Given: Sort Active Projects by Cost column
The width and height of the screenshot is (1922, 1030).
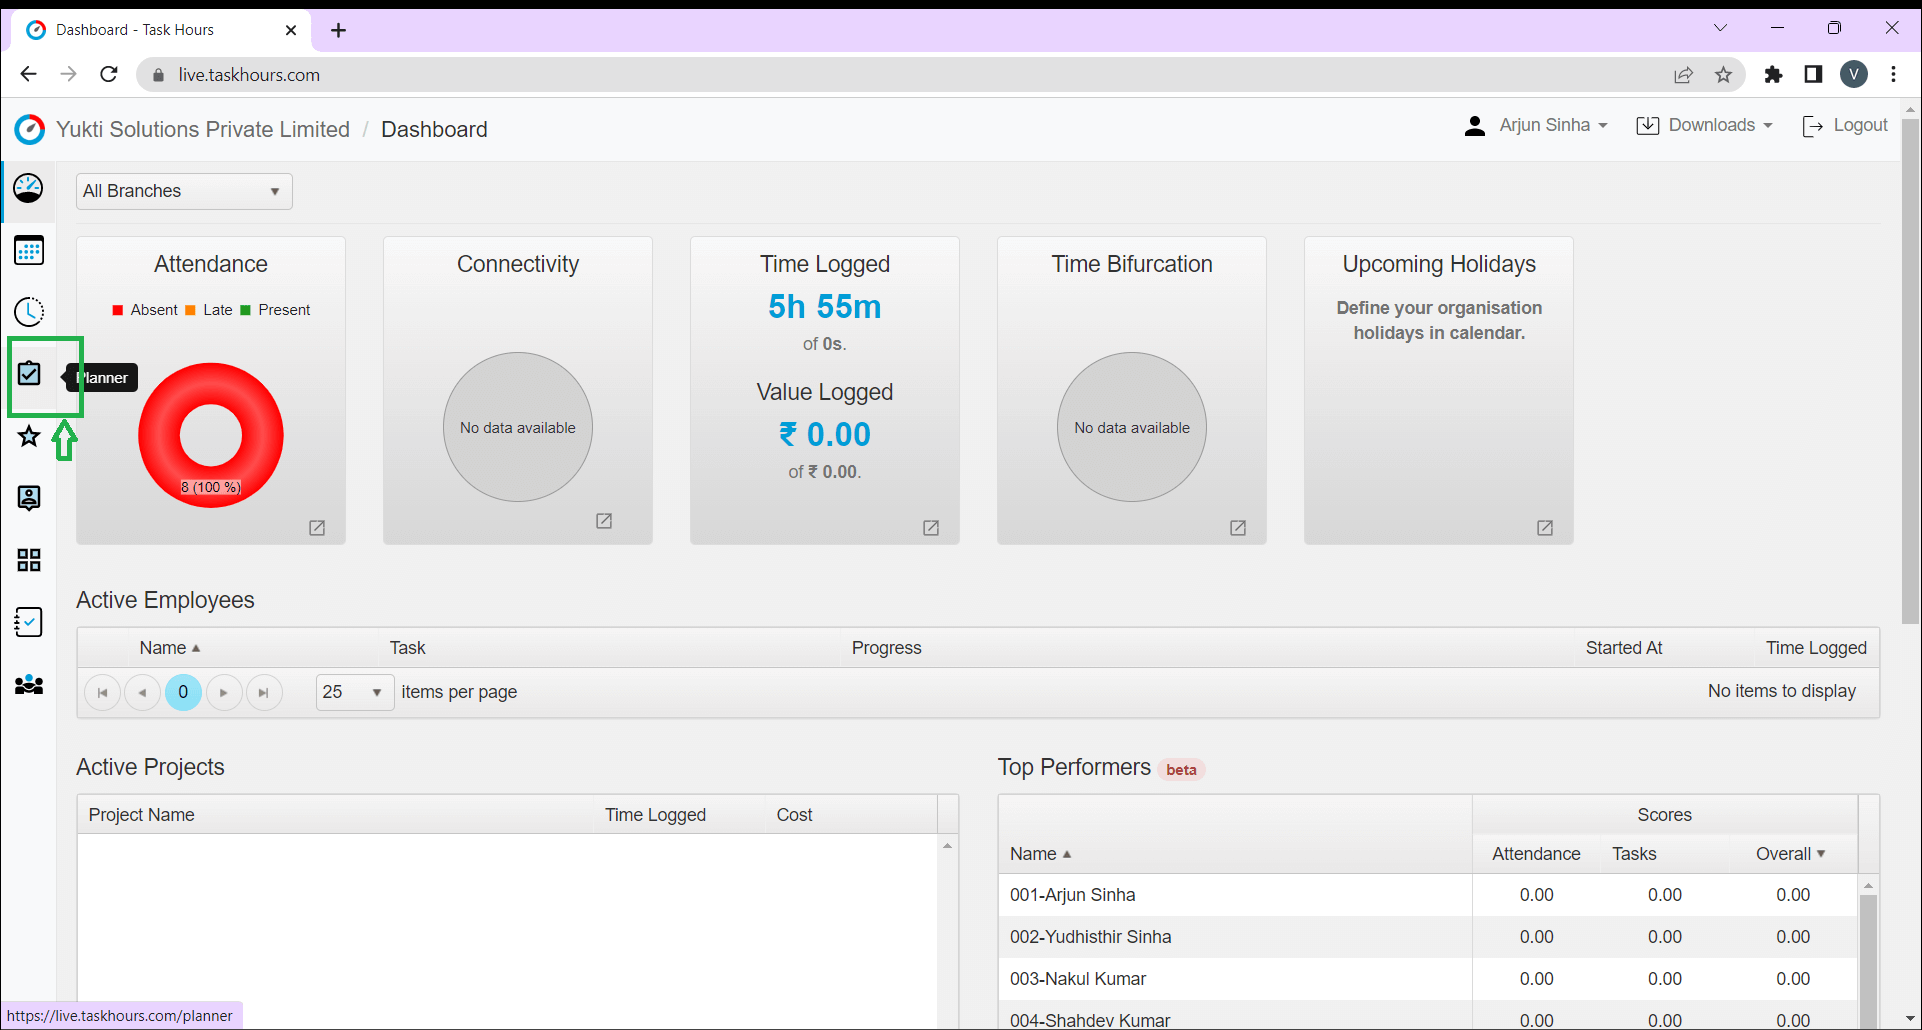Looking at the screenshot, I should 794,815.
